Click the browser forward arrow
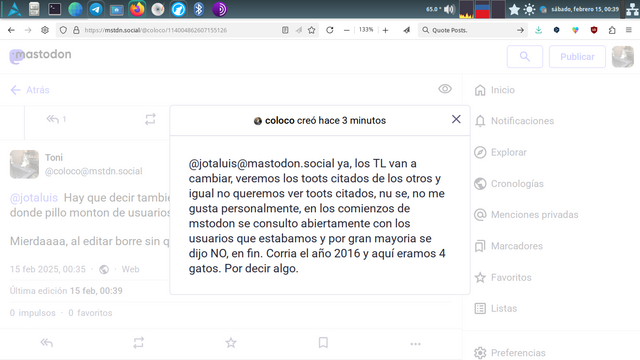This screenshot has width=640, height=360. coord(28,30)
